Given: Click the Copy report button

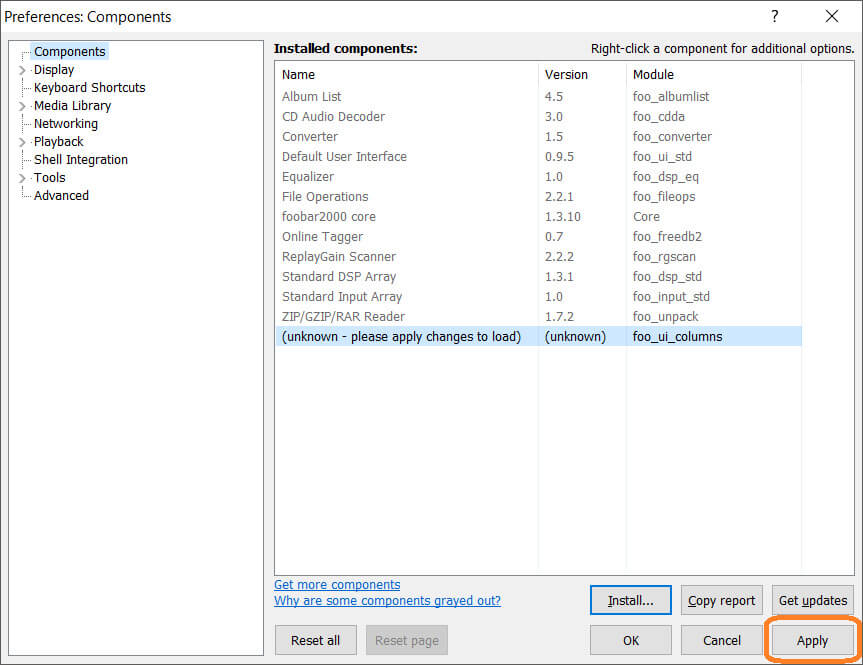Looking at the screenshot, I should [x=722, y=600].
